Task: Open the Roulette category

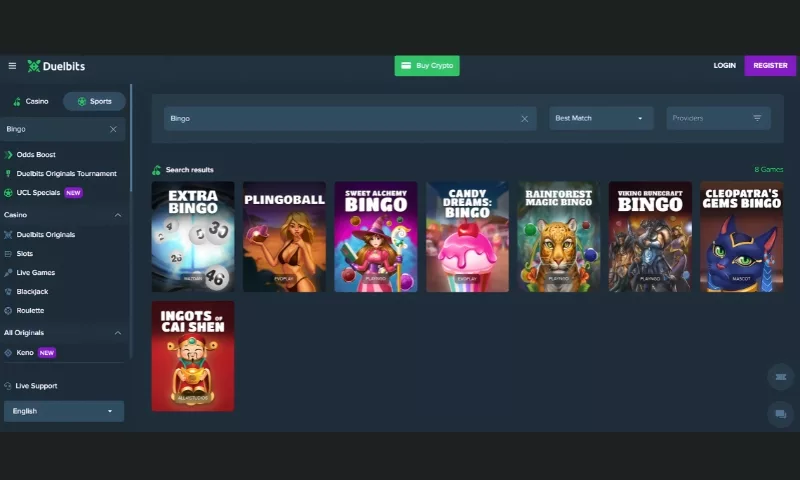Action: point(30,311)
